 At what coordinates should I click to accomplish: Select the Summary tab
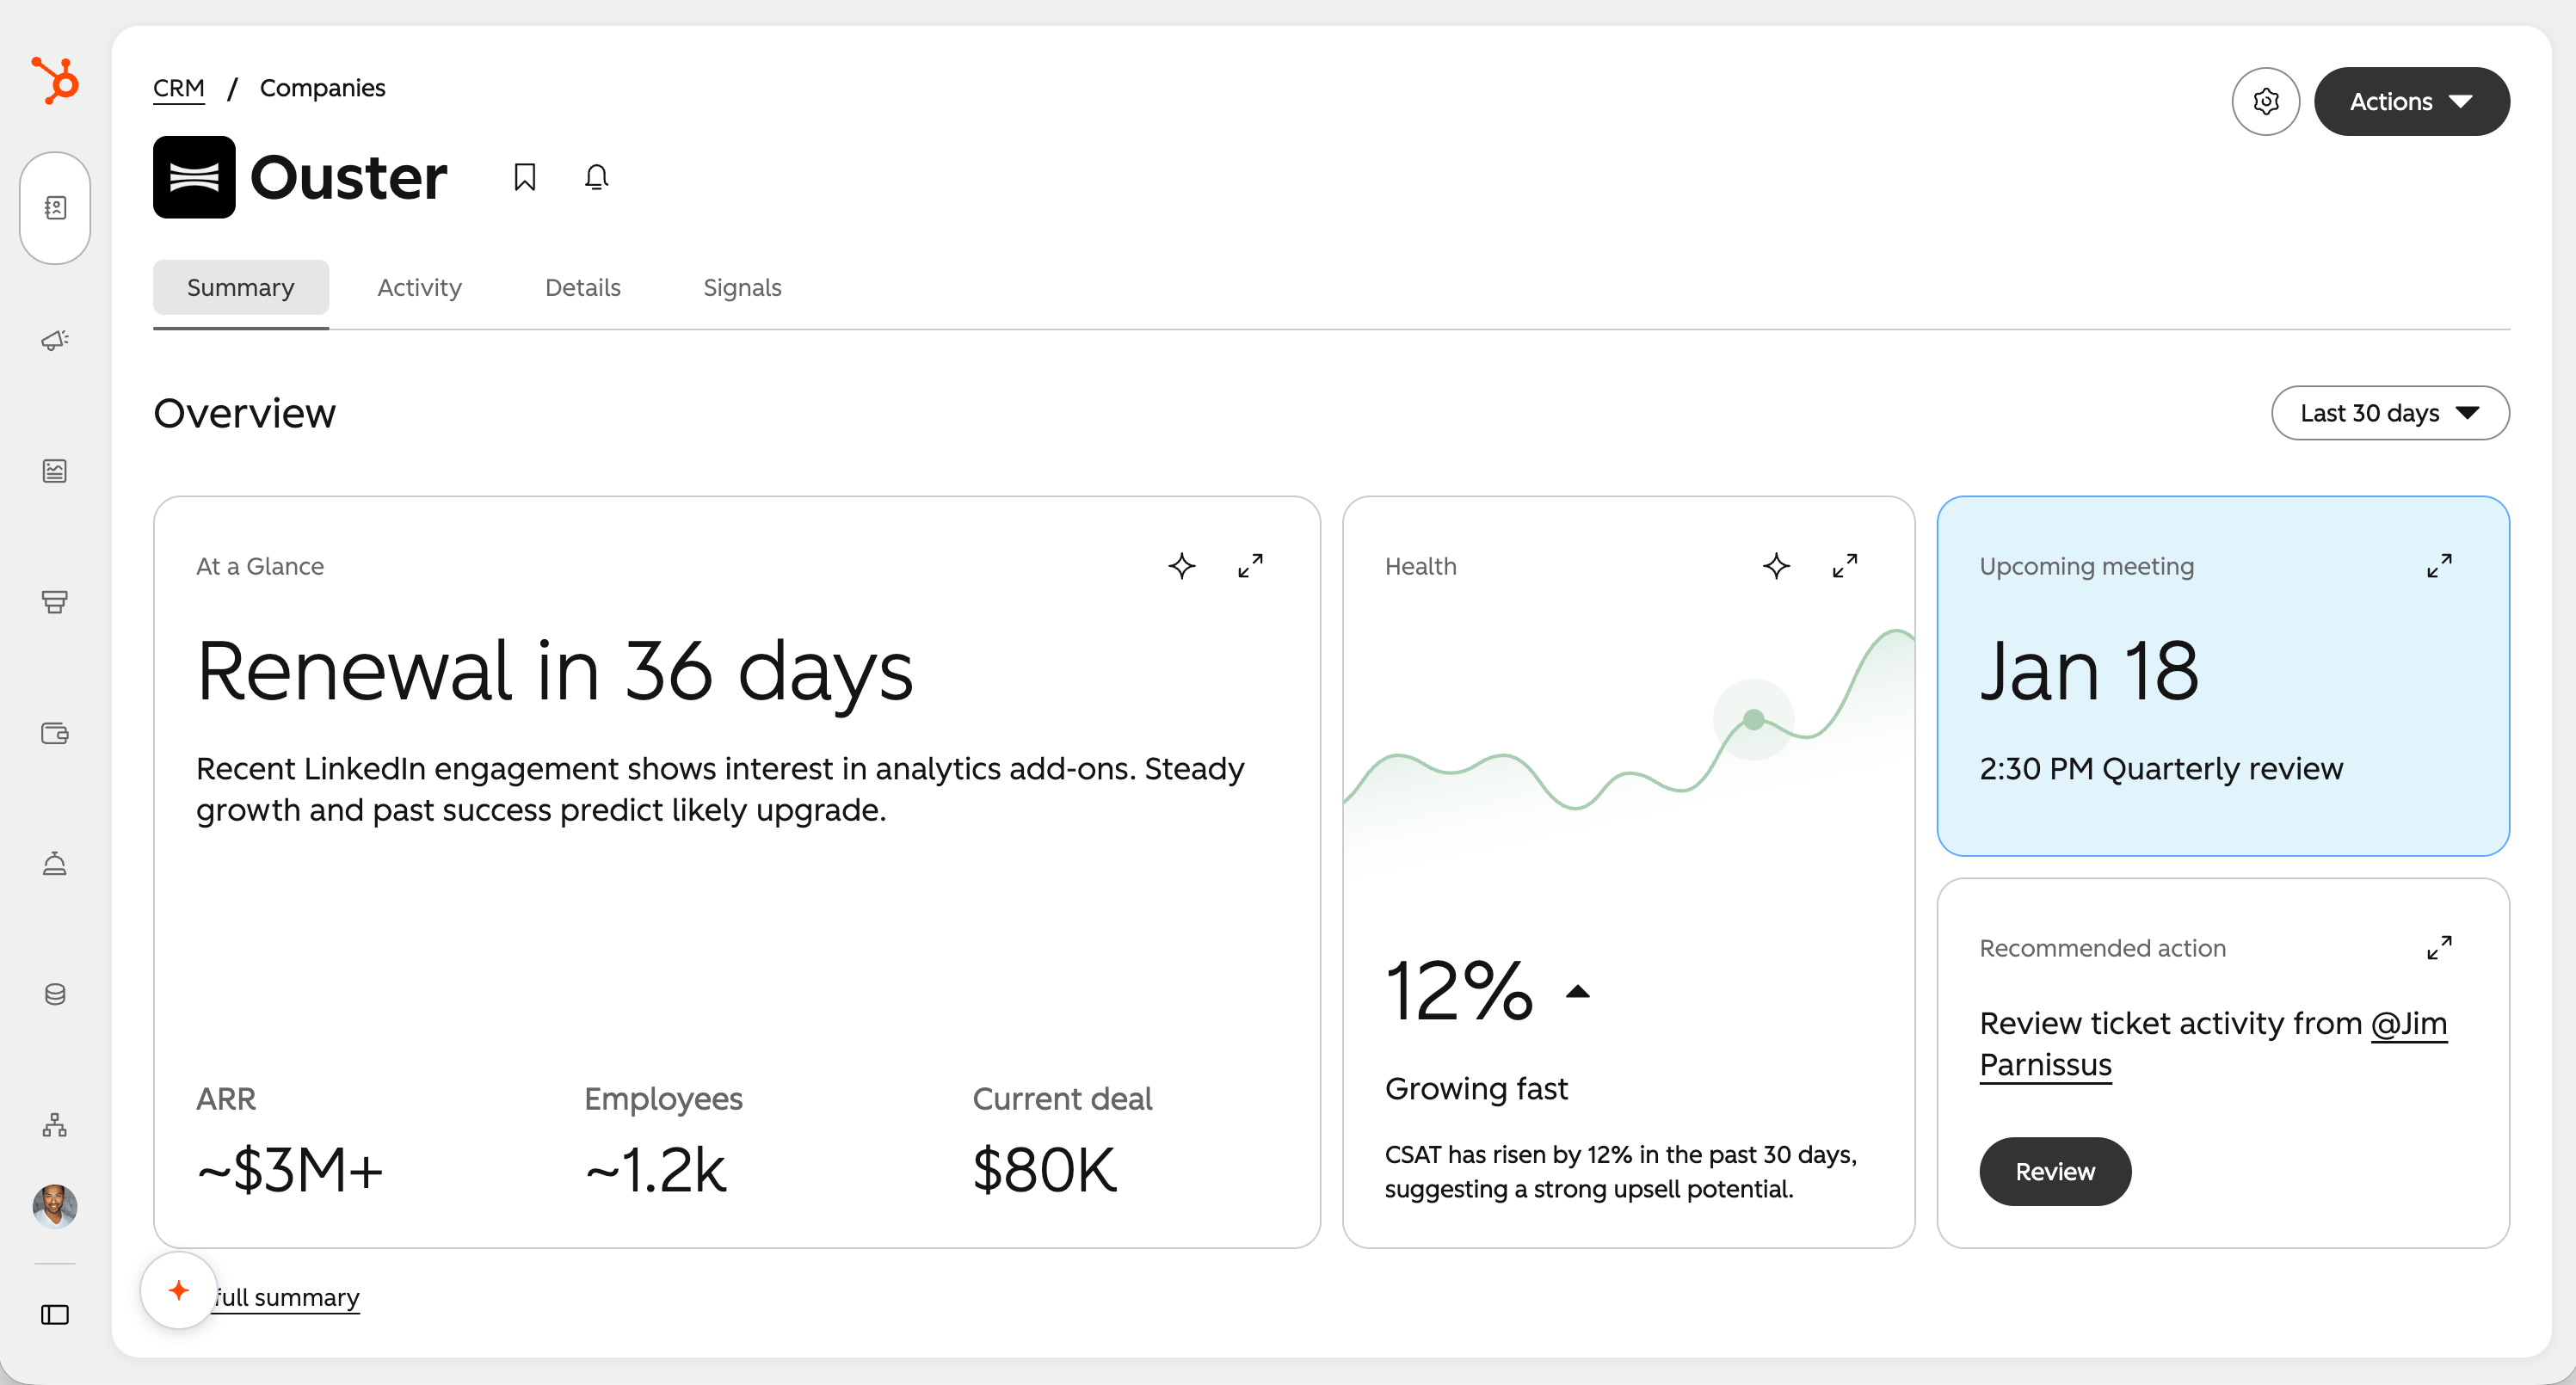[241, 288]
